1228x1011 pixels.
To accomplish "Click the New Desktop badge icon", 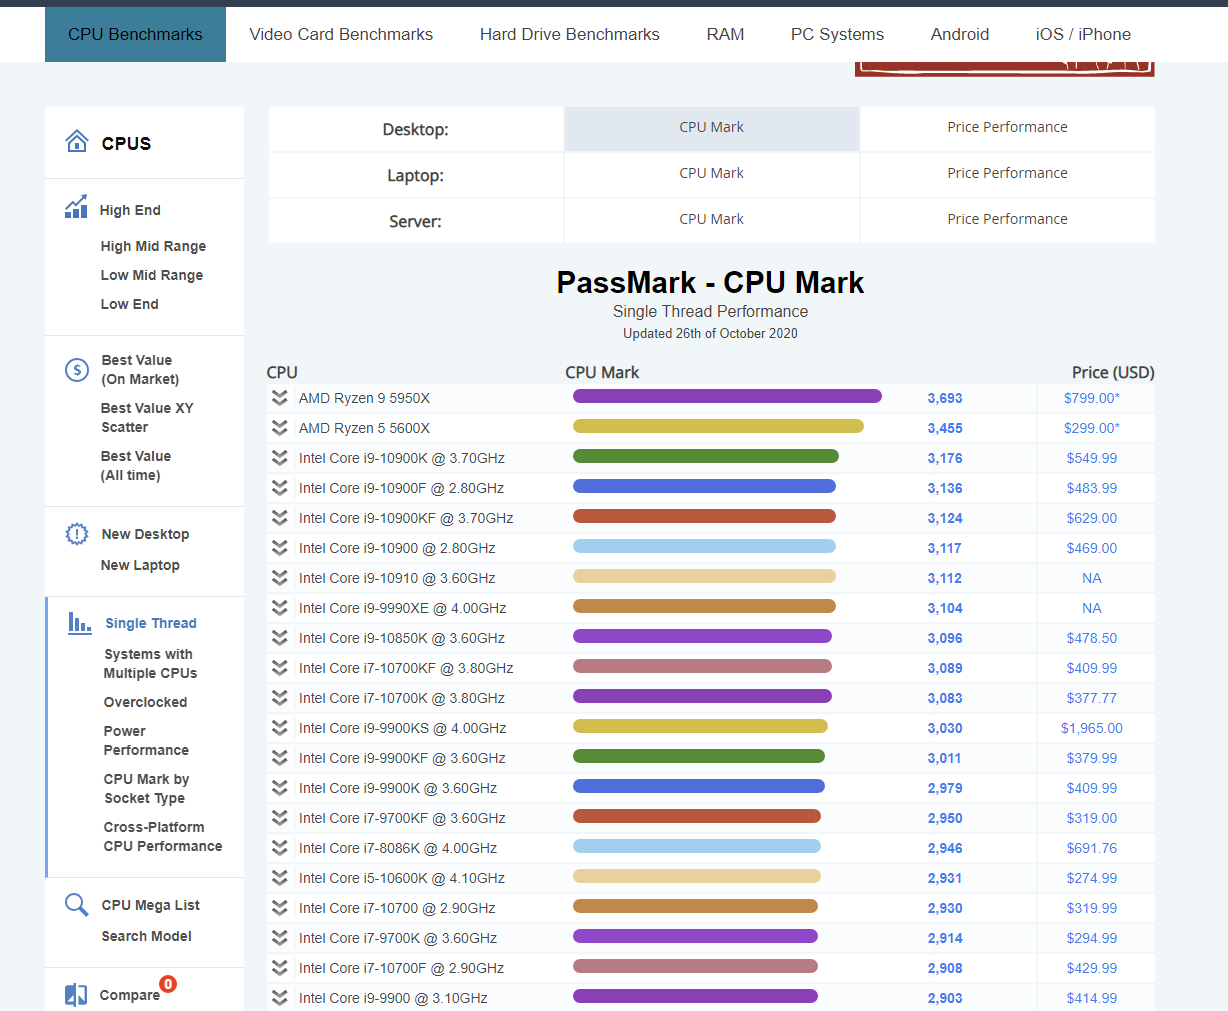I will coord(77,534).
